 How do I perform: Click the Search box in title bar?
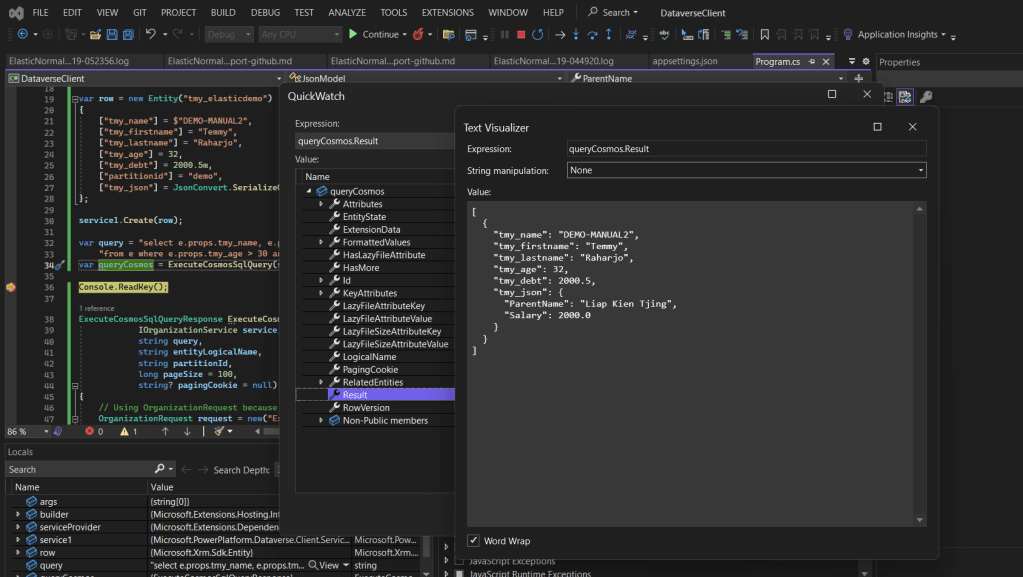coord(613,12)
